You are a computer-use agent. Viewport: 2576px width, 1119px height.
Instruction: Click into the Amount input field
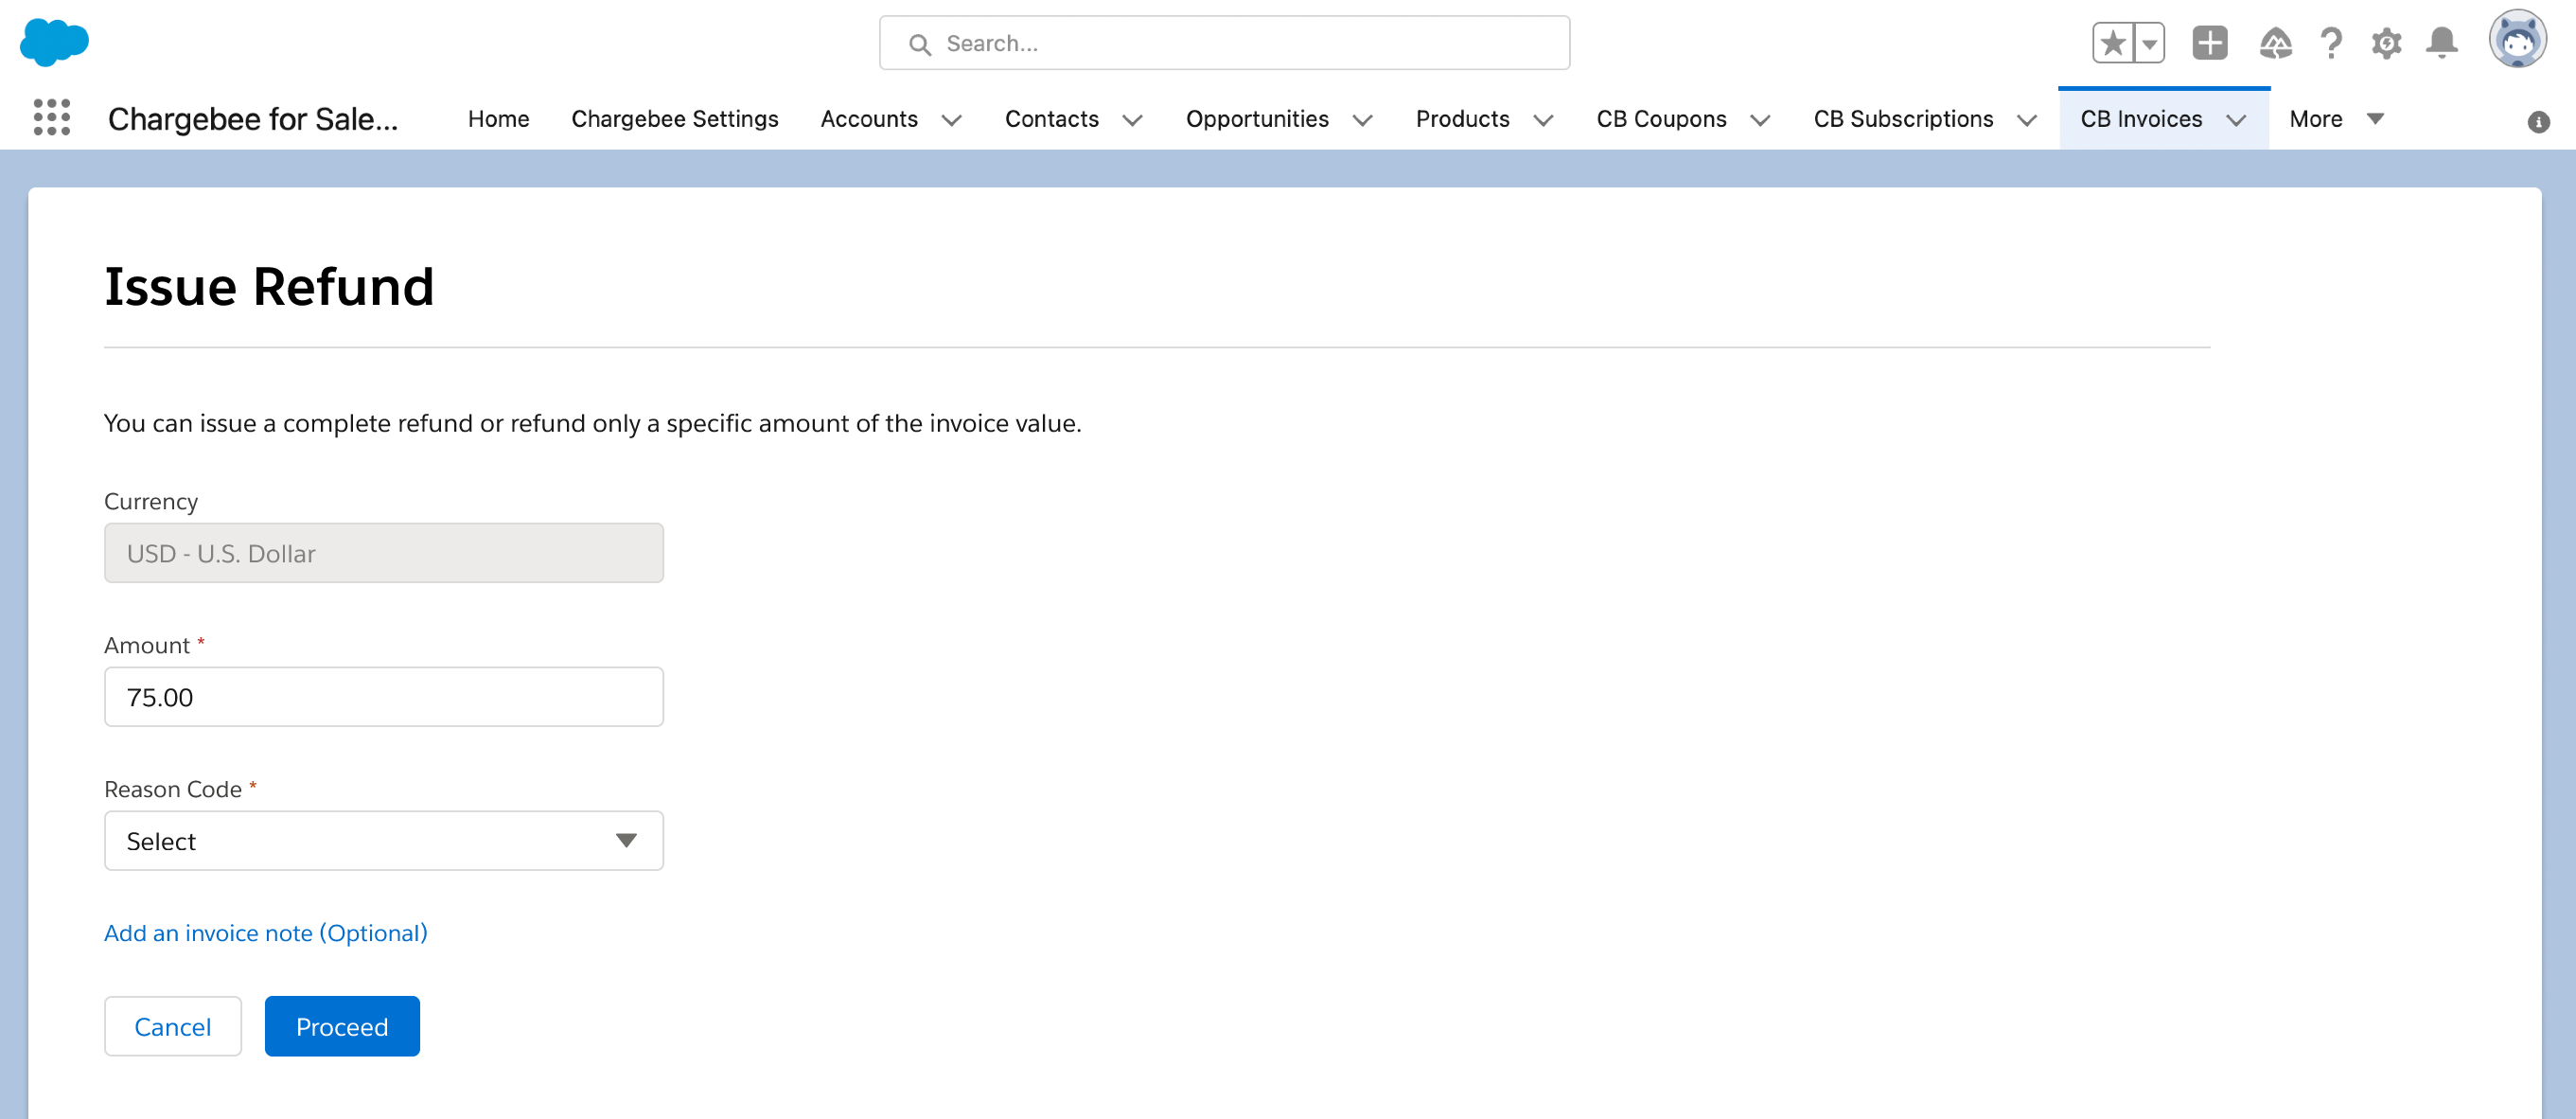(x=383, y=697)
